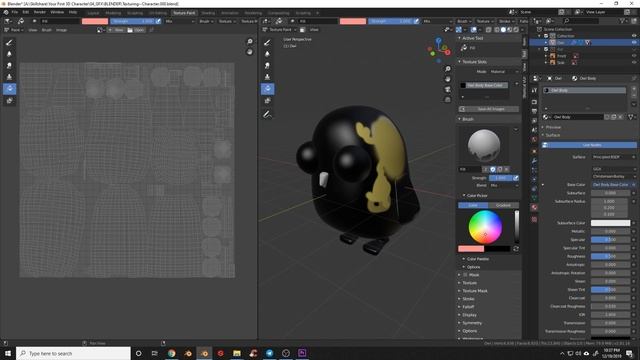
Task: Toggle Collection visibility eye in outliner
Action: pyautogui.click(x=634, y=36)
